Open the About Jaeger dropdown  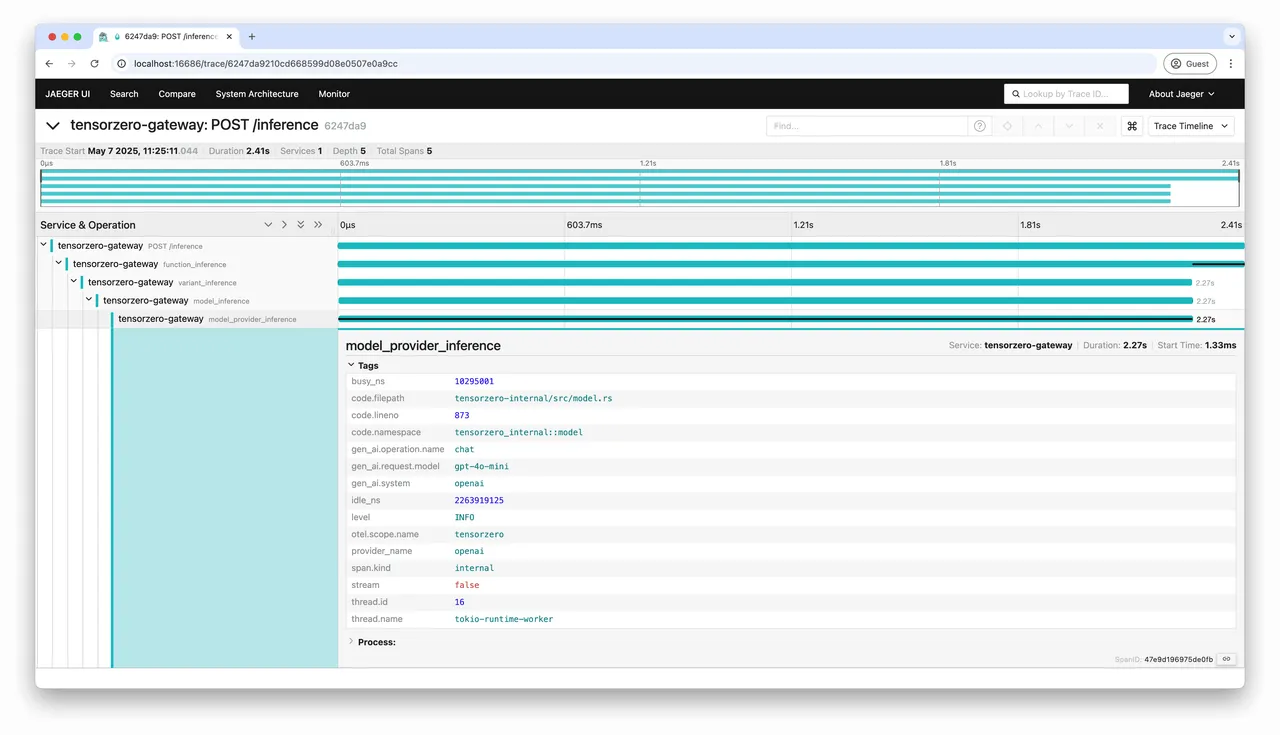(1181, 94)
